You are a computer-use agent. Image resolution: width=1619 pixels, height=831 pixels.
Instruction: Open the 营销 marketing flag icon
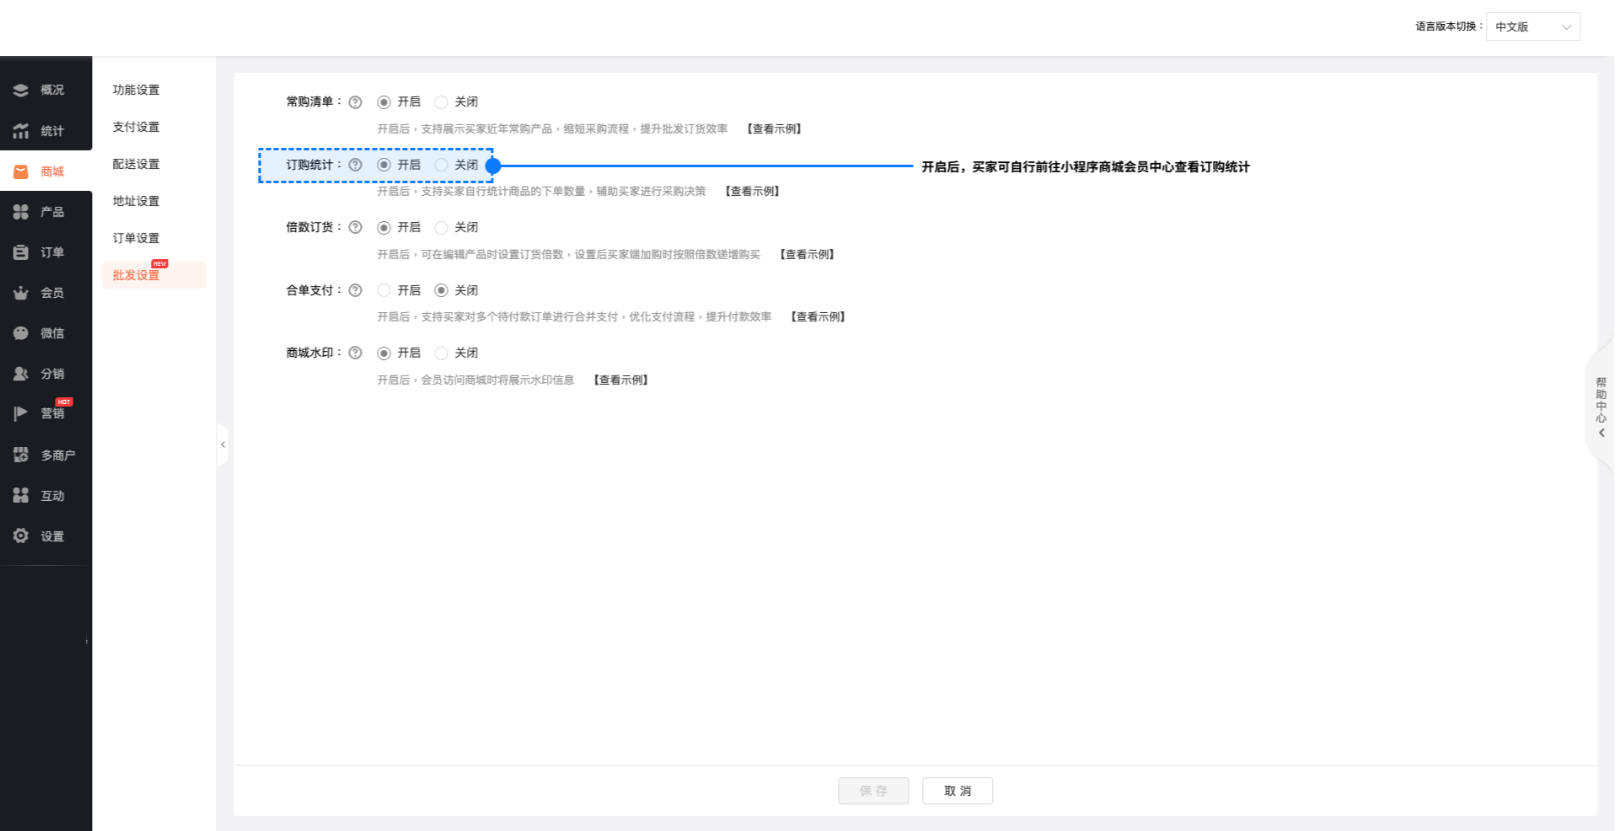click(21, 414)
